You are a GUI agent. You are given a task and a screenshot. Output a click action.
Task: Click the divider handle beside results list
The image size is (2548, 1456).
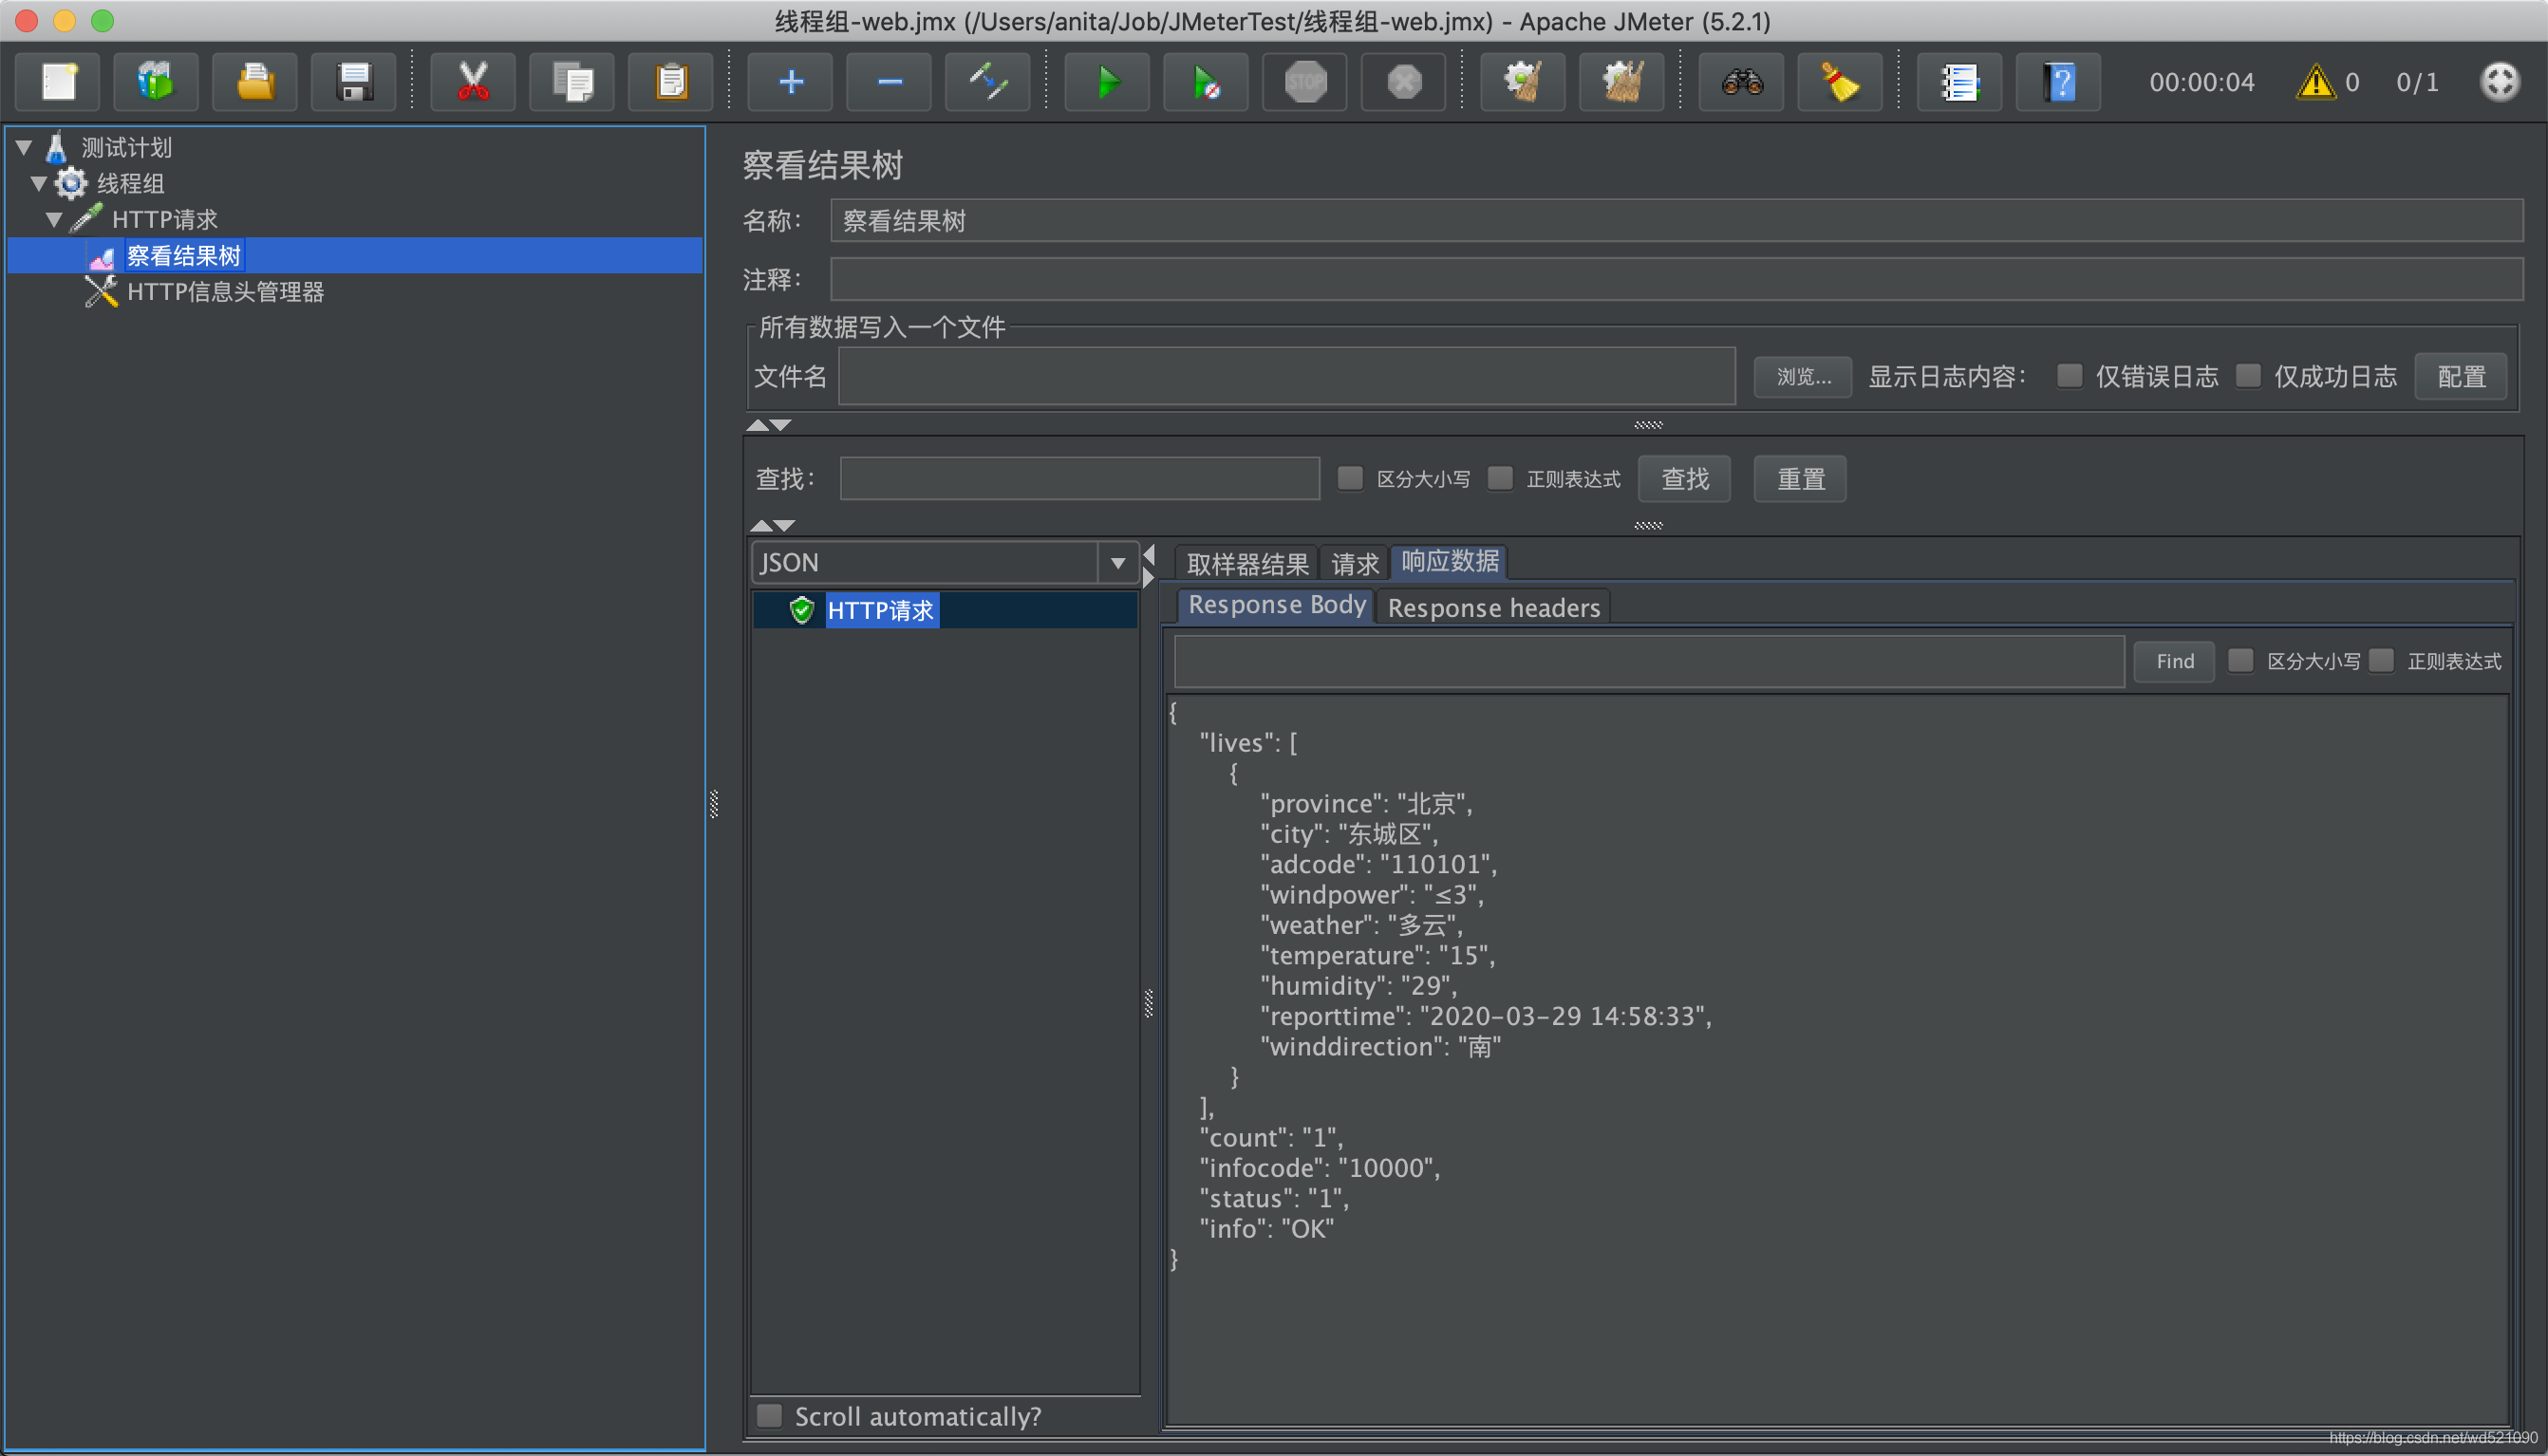(x=1148, y=1003)
